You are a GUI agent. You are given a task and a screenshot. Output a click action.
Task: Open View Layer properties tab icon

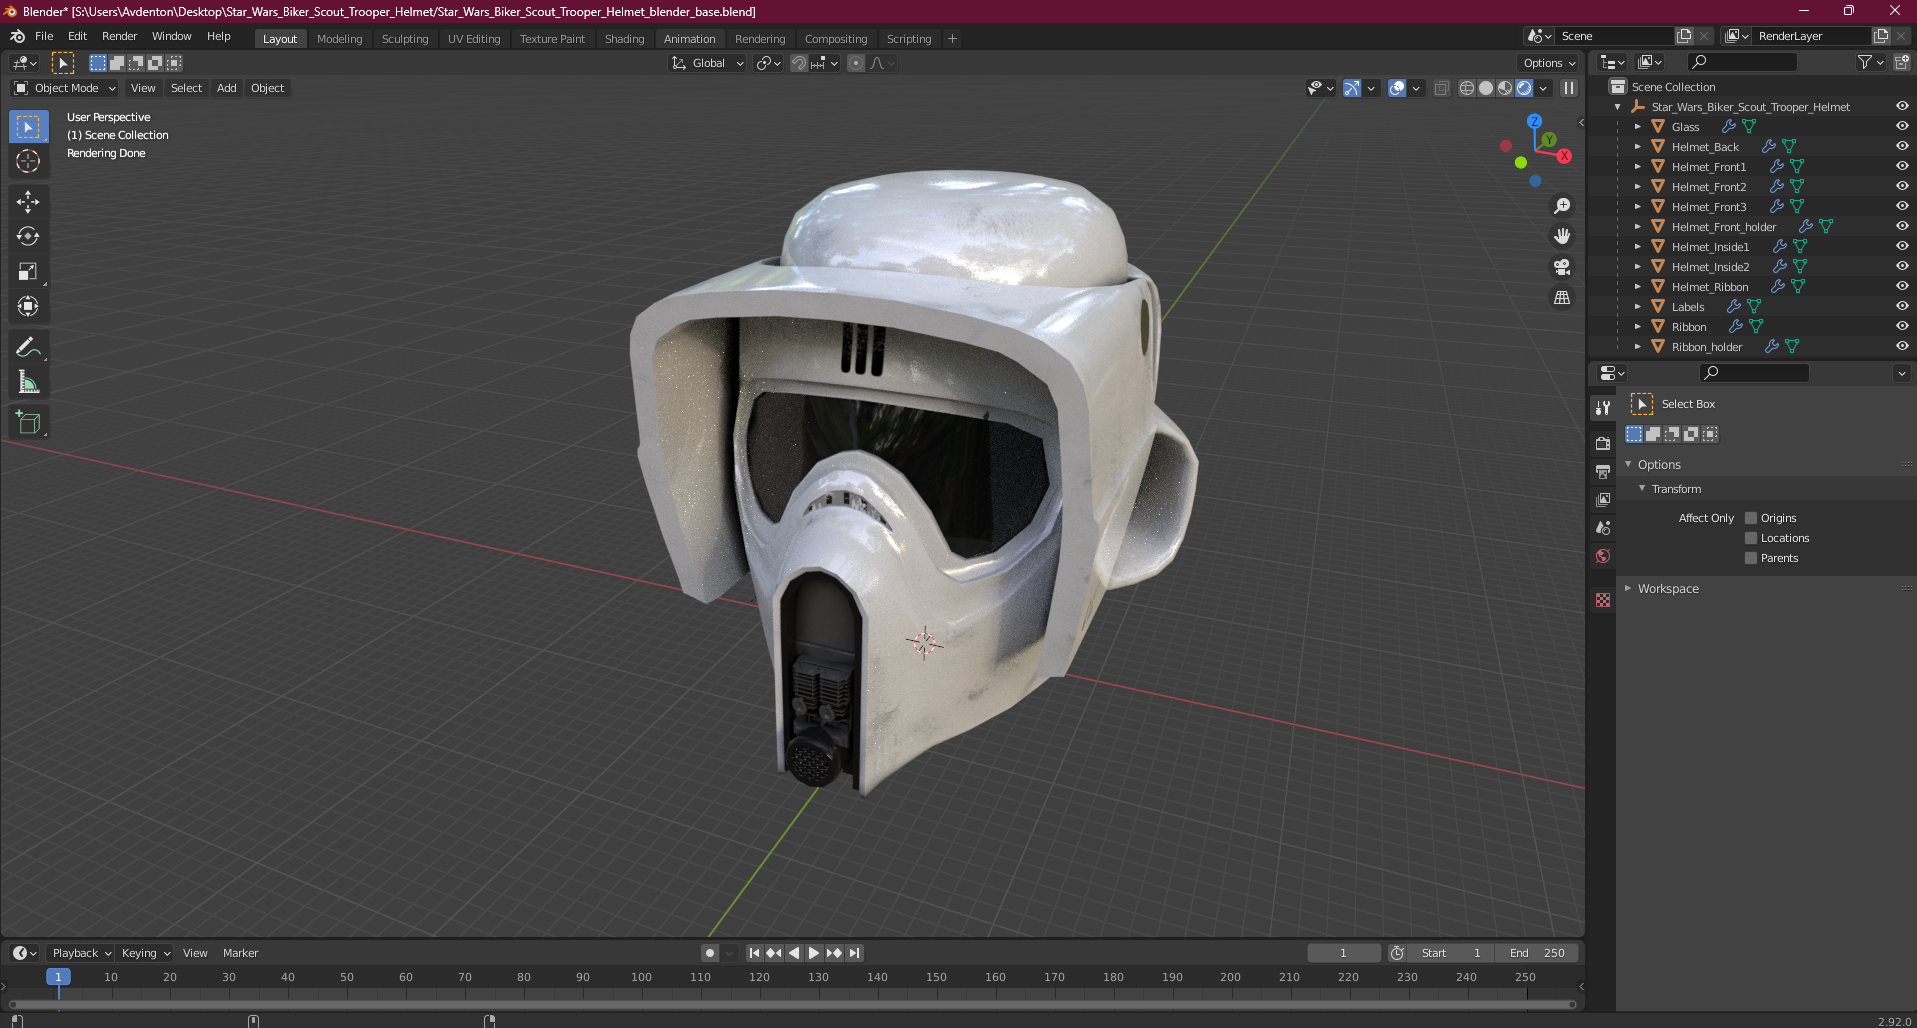pyautogui.click(x=1603, y=499)
